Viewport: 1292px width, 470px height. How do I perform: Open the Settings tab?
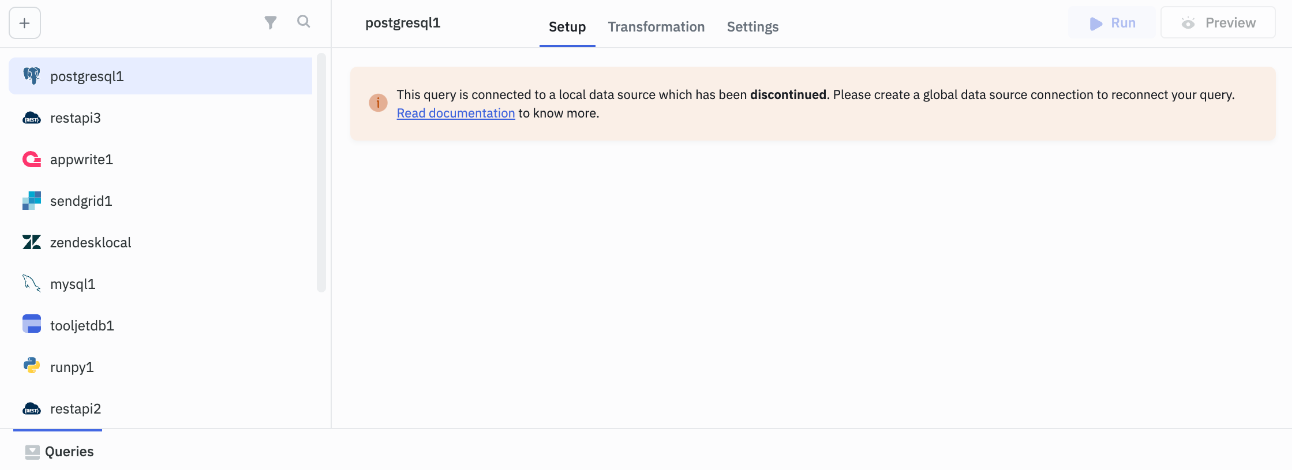coord(752,27)
